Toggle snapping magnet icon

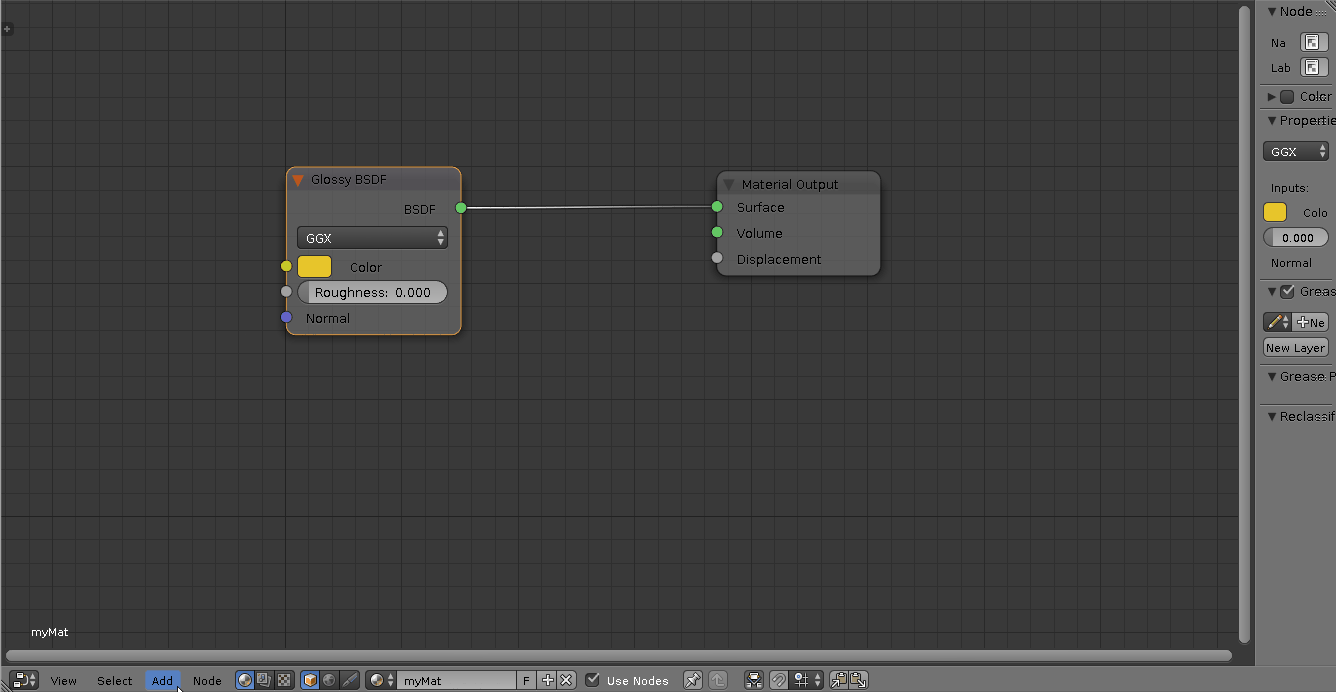[x=779, y=680]
